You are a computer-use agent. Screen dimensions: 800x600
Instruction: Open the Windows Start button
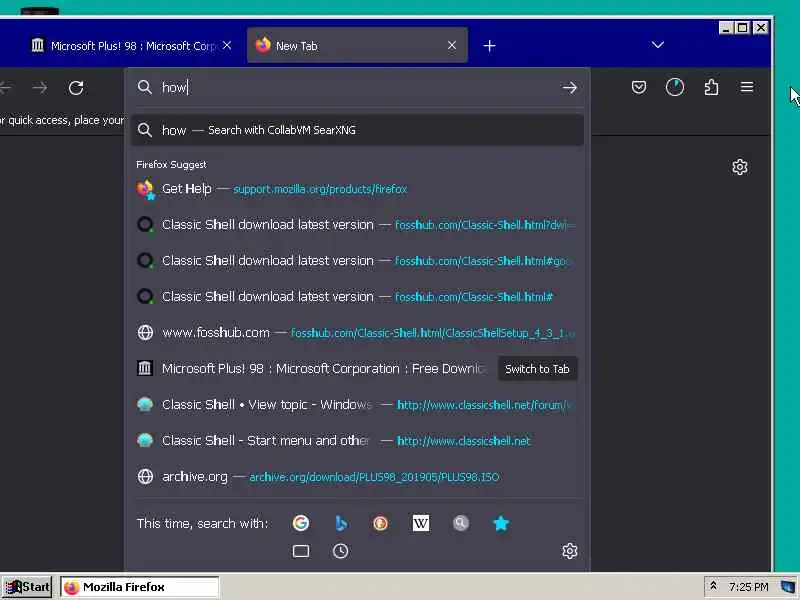[x=28, y=587]
